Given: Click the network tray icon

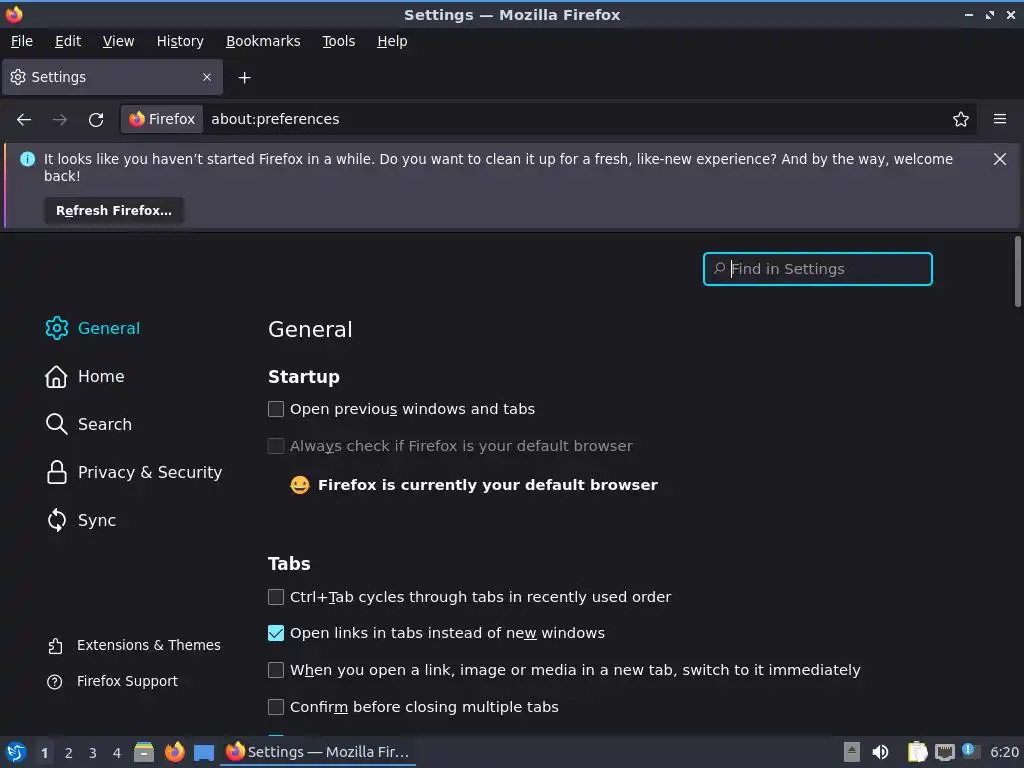Looking at the screenshot, I should point(944,753).
